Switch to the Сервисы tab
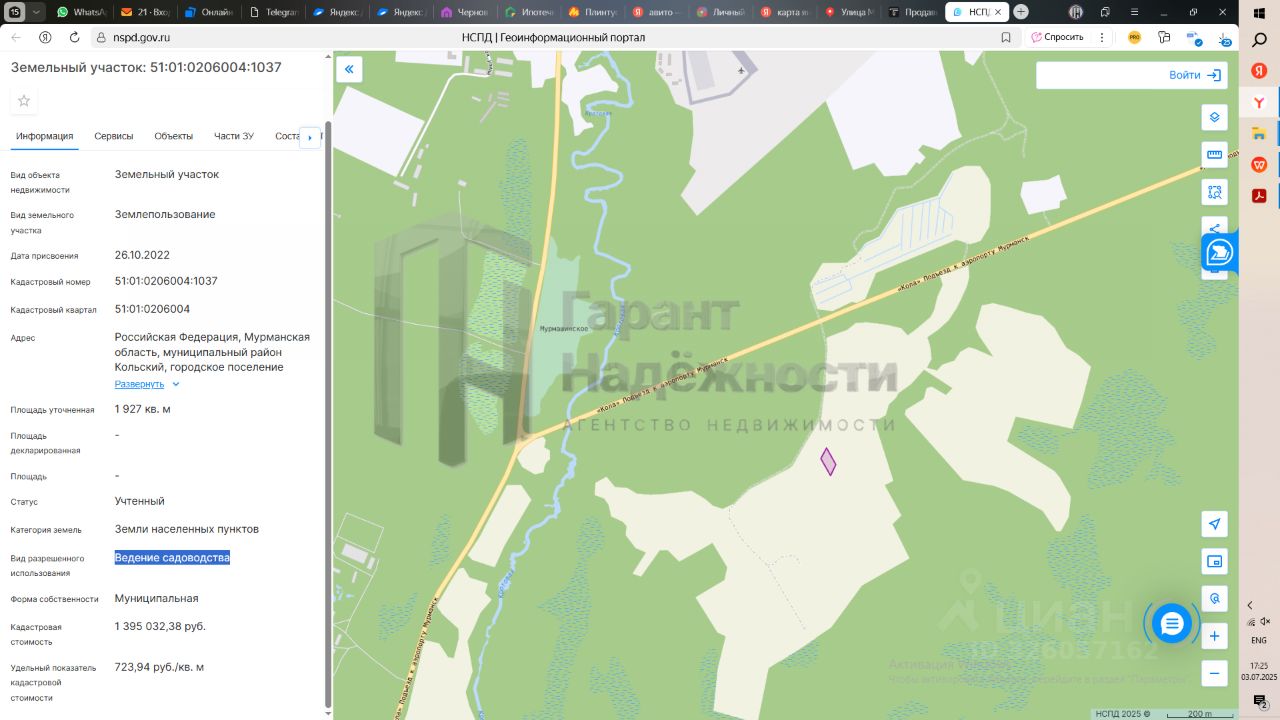The height and width of the screenshot is (720, 1280). 114,136
